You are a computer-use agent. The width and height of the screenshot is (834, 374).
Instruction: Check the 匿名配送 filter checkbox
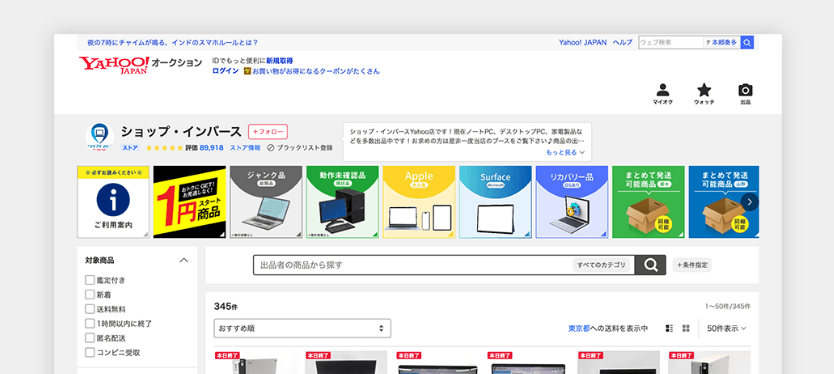pos(90,338)
